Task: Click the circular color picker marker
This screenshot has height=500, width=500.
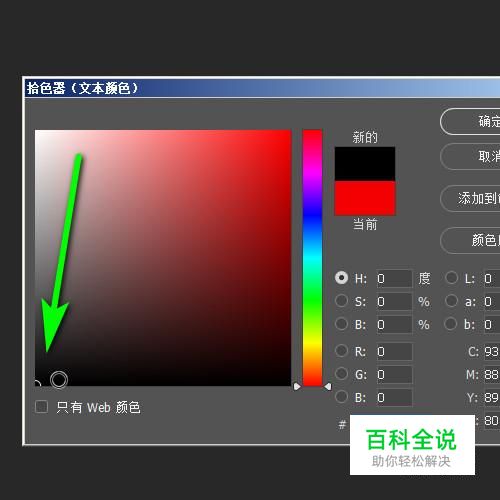Action: [x=59, y=380]
